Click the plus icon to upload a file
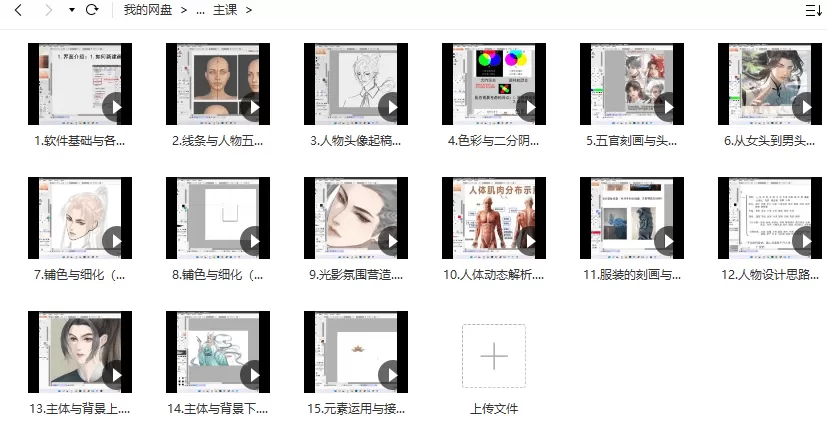 pyautogui.click(x=494, y=355)
